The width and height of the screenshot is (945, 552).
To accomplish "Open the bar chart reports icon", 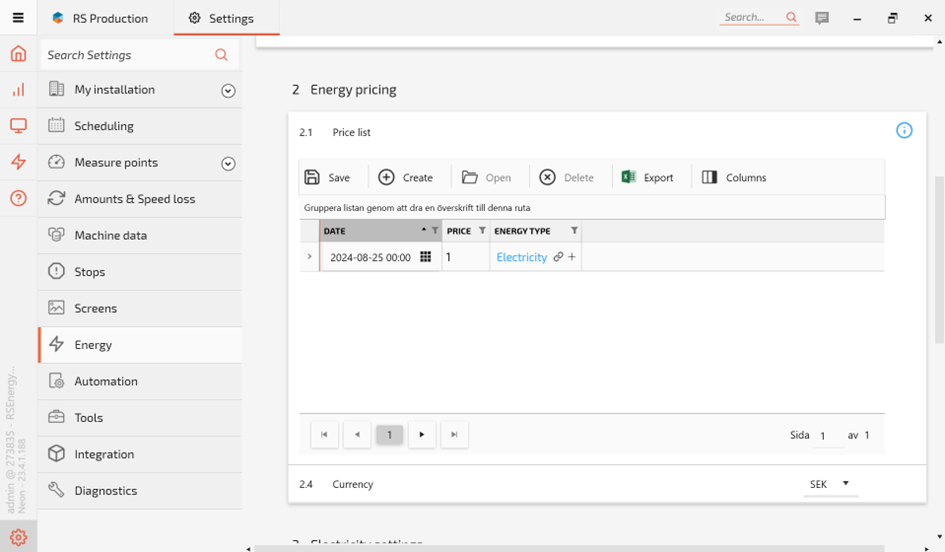I will (x=18, y=90).
